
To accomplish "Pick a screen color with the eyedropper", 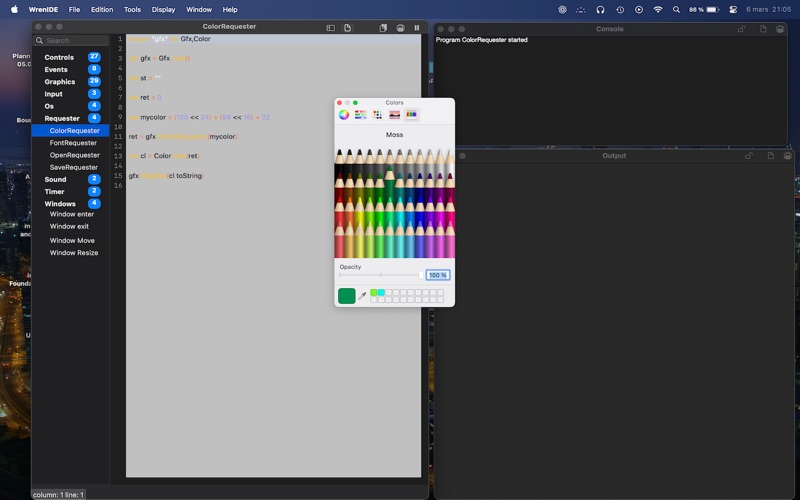I will [x=362, y=296].
